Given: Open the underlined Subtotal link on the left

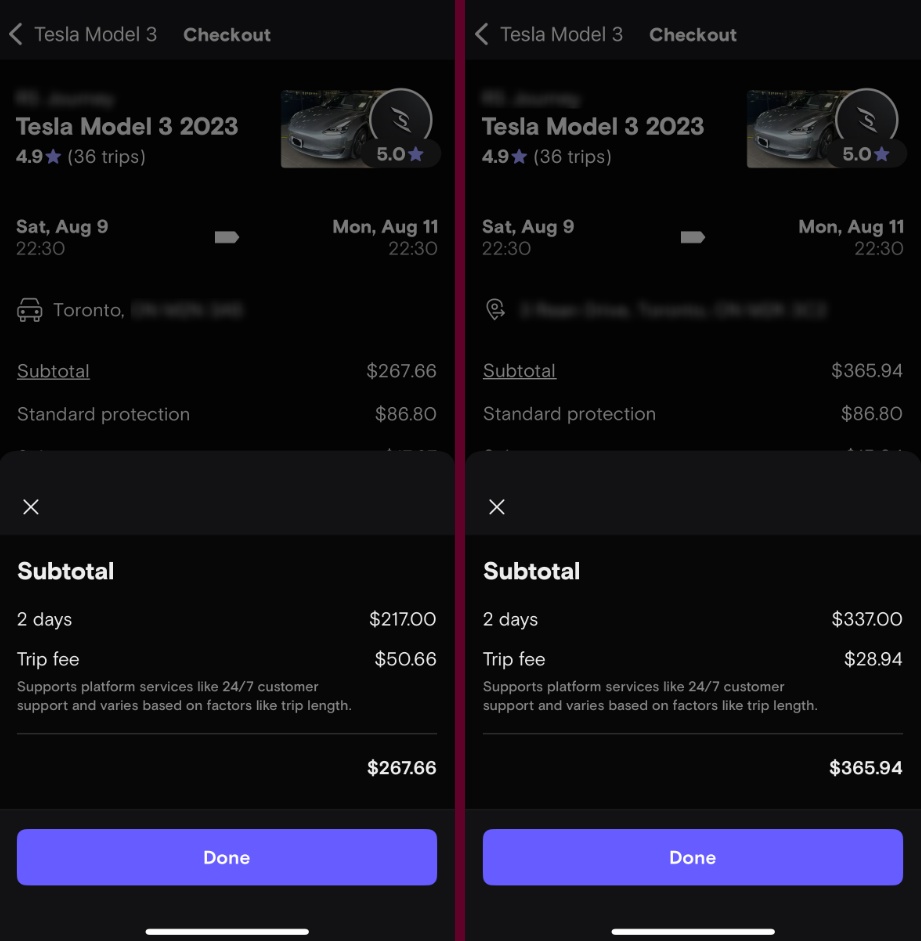Looking at the screenshot, I should 53,371.
